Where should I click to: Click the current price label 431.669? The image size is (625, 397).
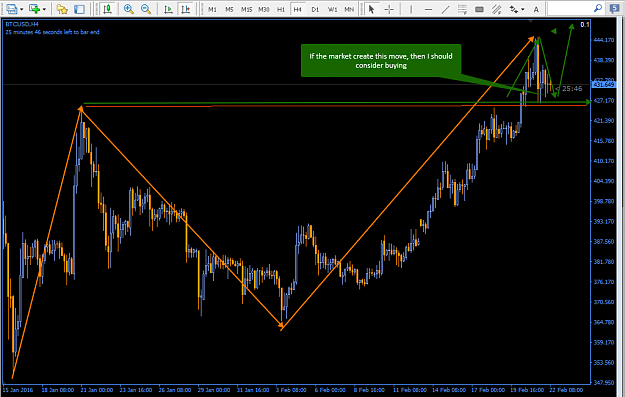(x=604, y=85)
